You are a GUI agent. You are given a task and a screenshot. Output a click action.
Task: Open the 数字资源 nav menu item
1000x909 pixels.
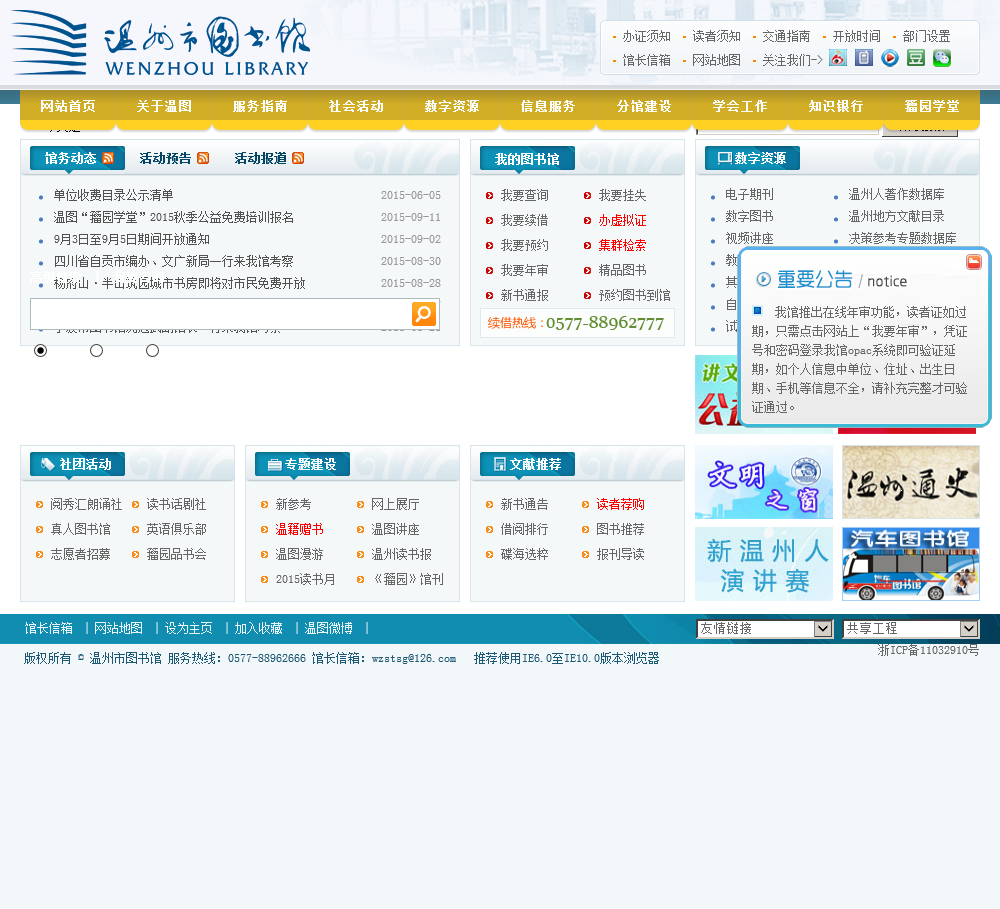(x=452, y=107)
